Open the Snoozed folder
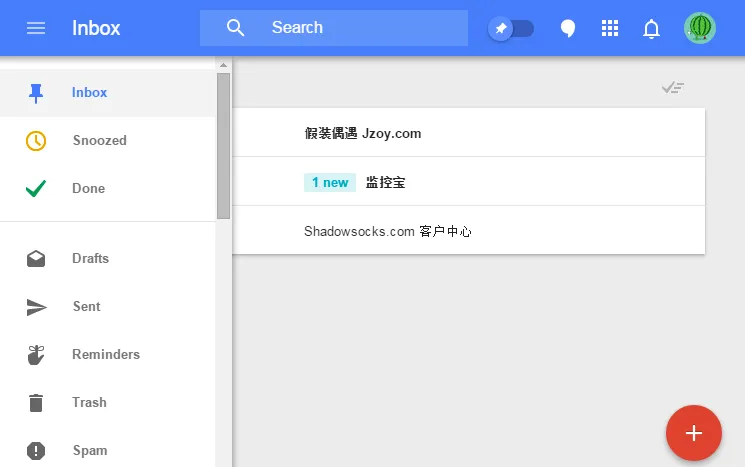This screenshot has height=467, width=745. (x=99, y=141)
